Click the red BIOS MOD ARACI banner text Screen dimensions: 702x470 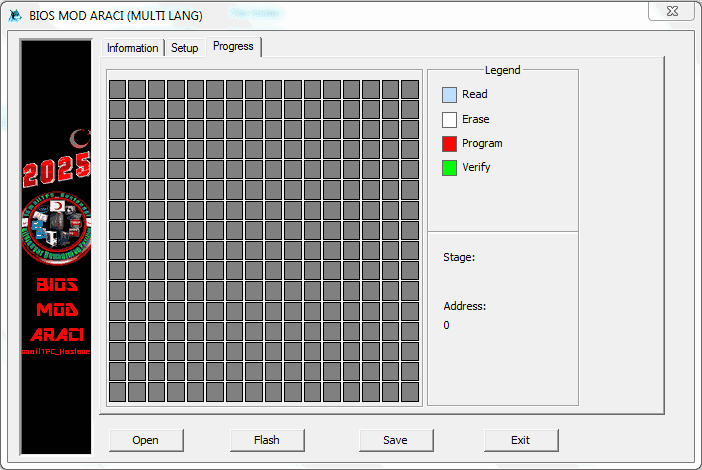[56, 310]
